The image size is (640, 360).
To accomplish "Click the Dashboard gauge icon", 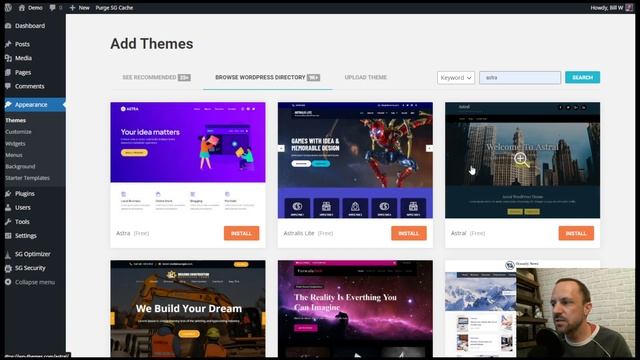I will [8, 26].
